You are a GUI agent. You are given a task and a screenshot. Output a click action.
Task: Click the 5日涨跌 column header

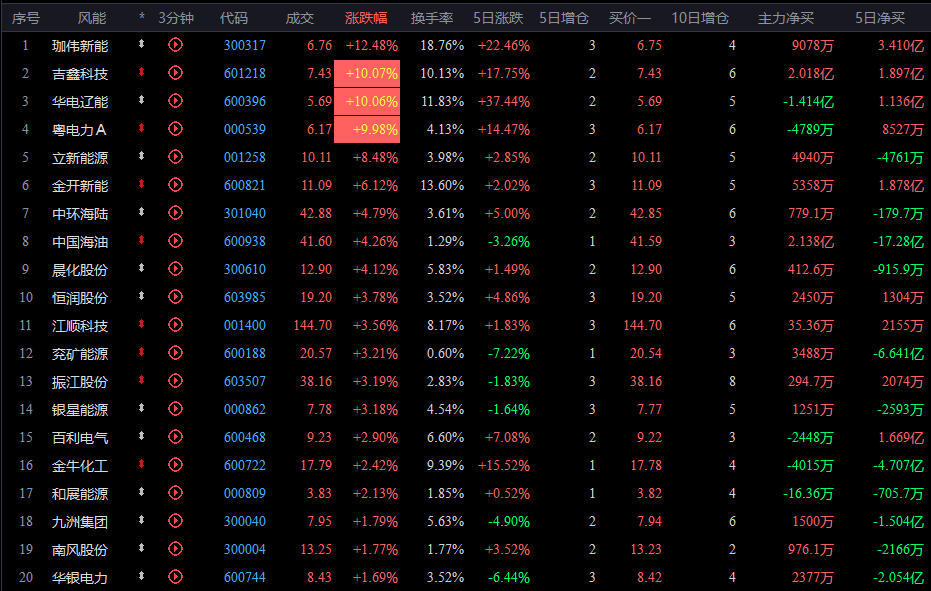498,18
